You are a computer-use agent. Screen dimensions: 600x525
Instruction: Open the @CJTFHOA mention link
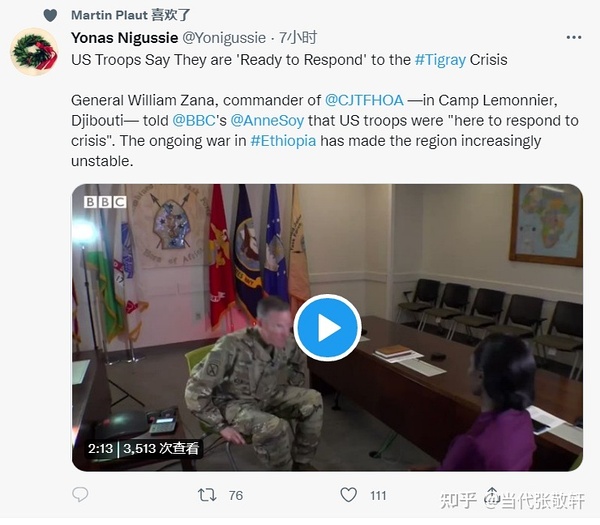(x=364, y=100)
